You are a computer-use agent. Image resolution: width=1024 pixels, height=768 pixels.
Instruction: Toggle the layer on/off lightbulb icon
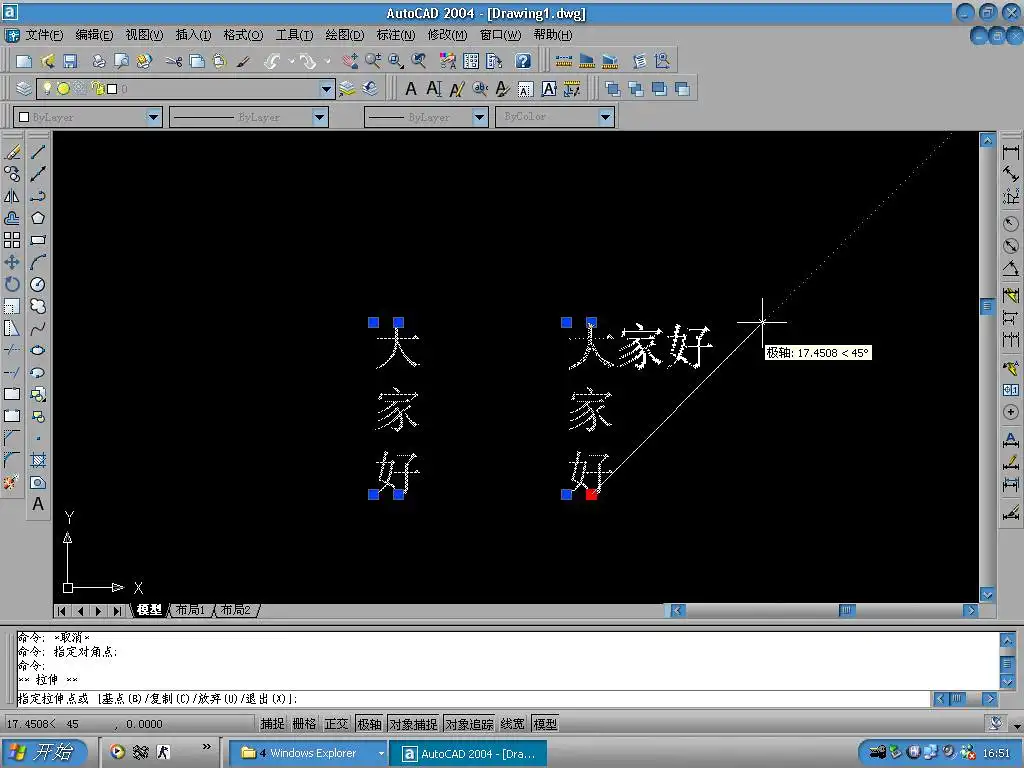(47, 88)
